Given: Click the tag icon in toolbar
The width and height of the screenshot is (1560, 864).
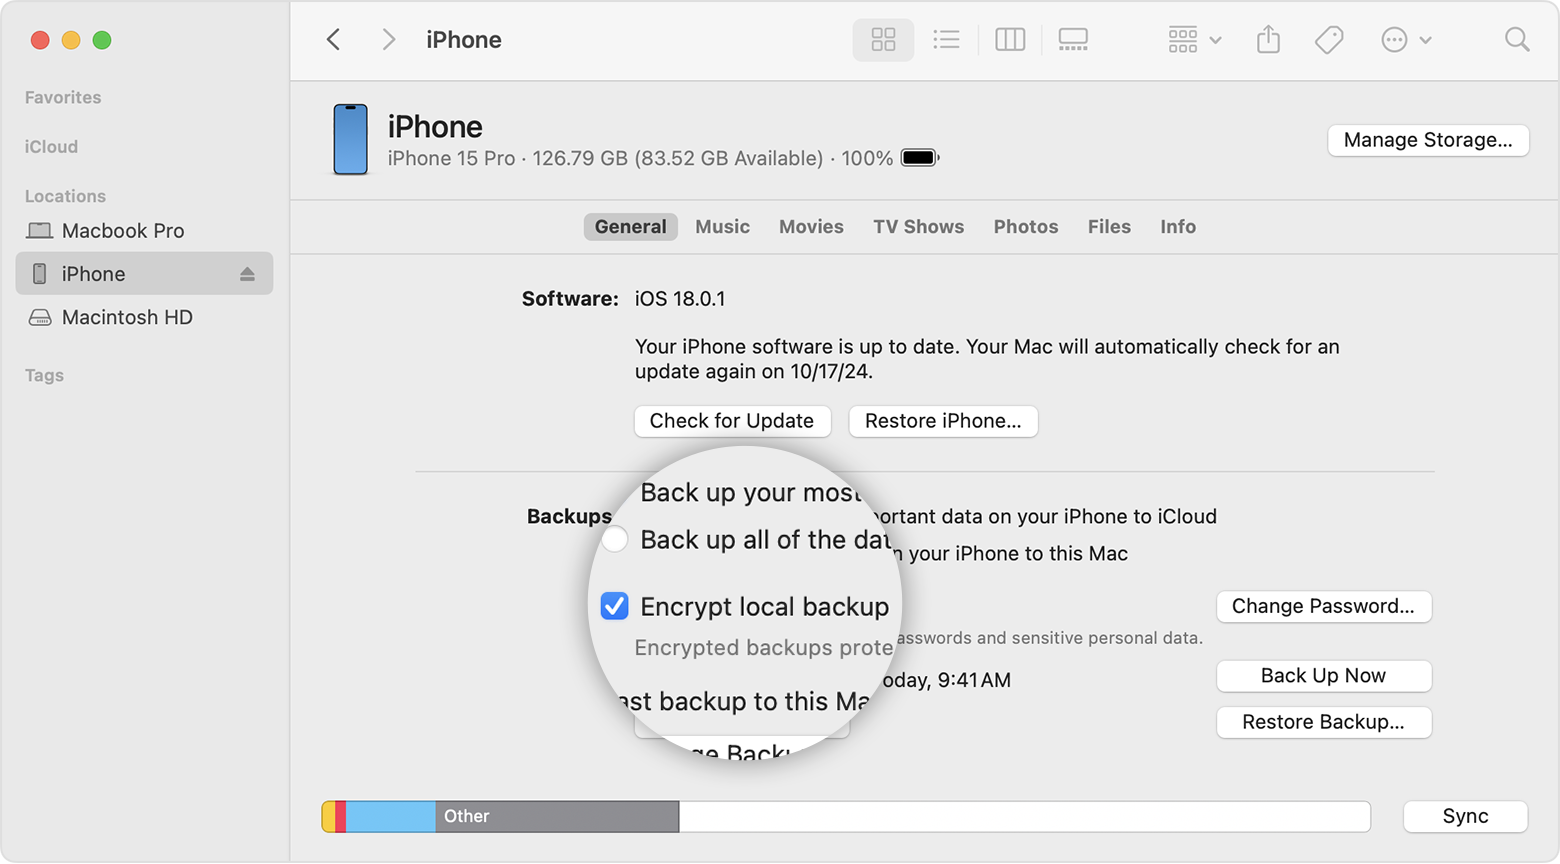Looking at the screenshot, I should coord(1329,40).
